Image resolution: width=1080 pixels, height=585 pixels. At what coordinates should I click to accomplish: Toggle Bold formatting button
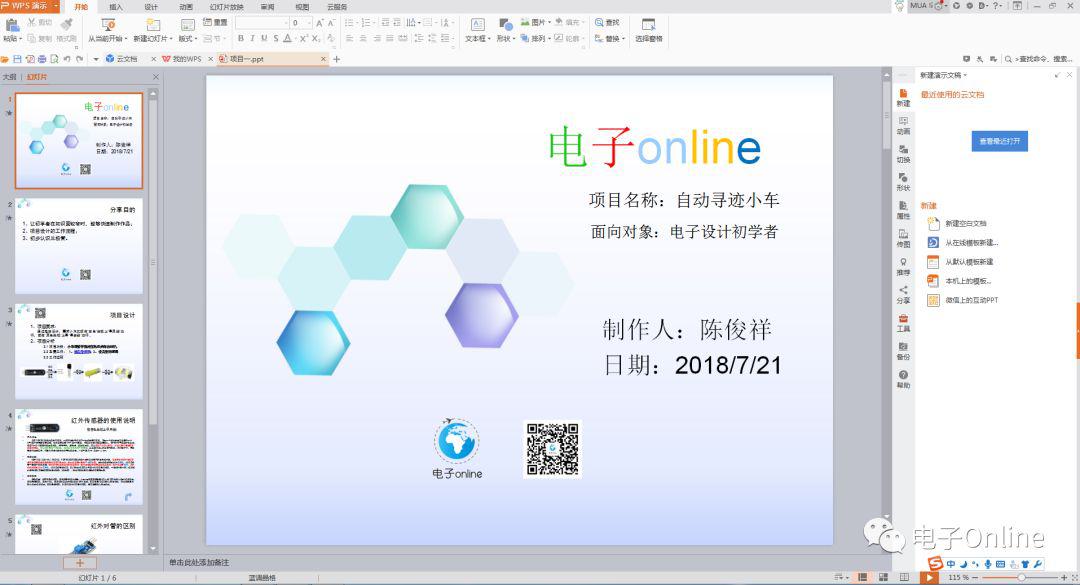pos(240,39)
